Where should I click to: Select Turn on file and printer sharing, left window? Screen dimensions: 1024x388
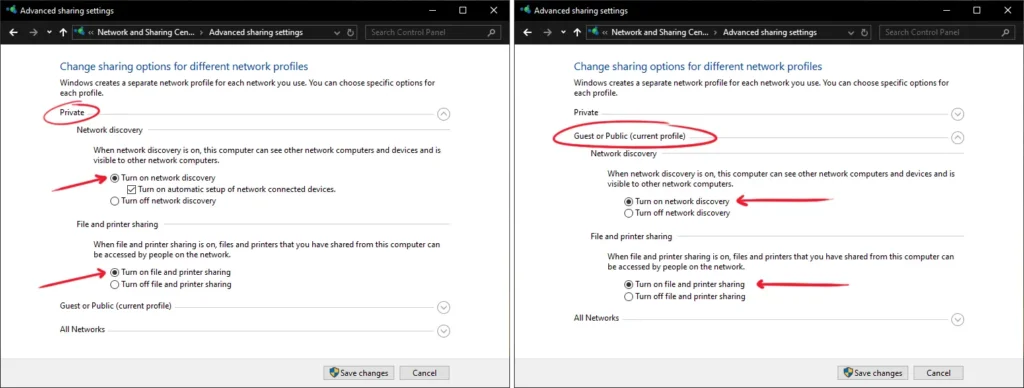(170, 272)
